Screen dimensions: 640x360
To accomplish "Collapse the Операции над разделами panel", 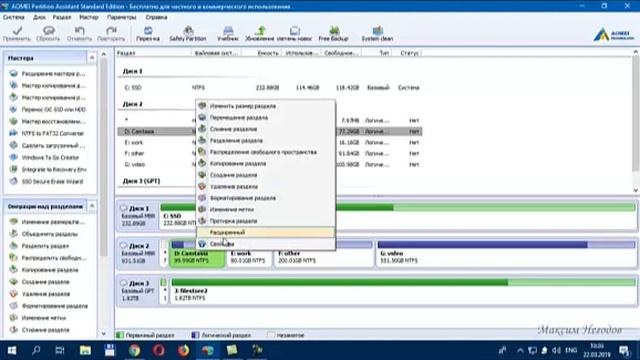I will pos(92,207).
